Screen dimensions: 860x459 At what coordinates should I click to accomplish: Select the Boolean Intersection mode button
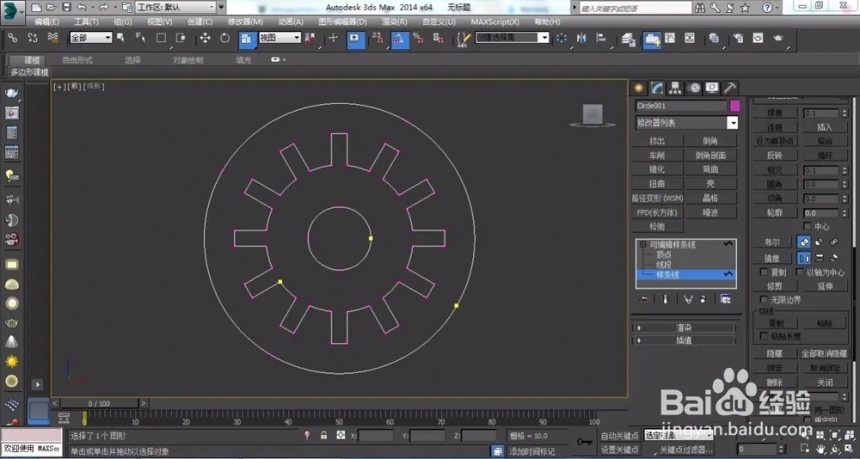click(x=834, y=242)
